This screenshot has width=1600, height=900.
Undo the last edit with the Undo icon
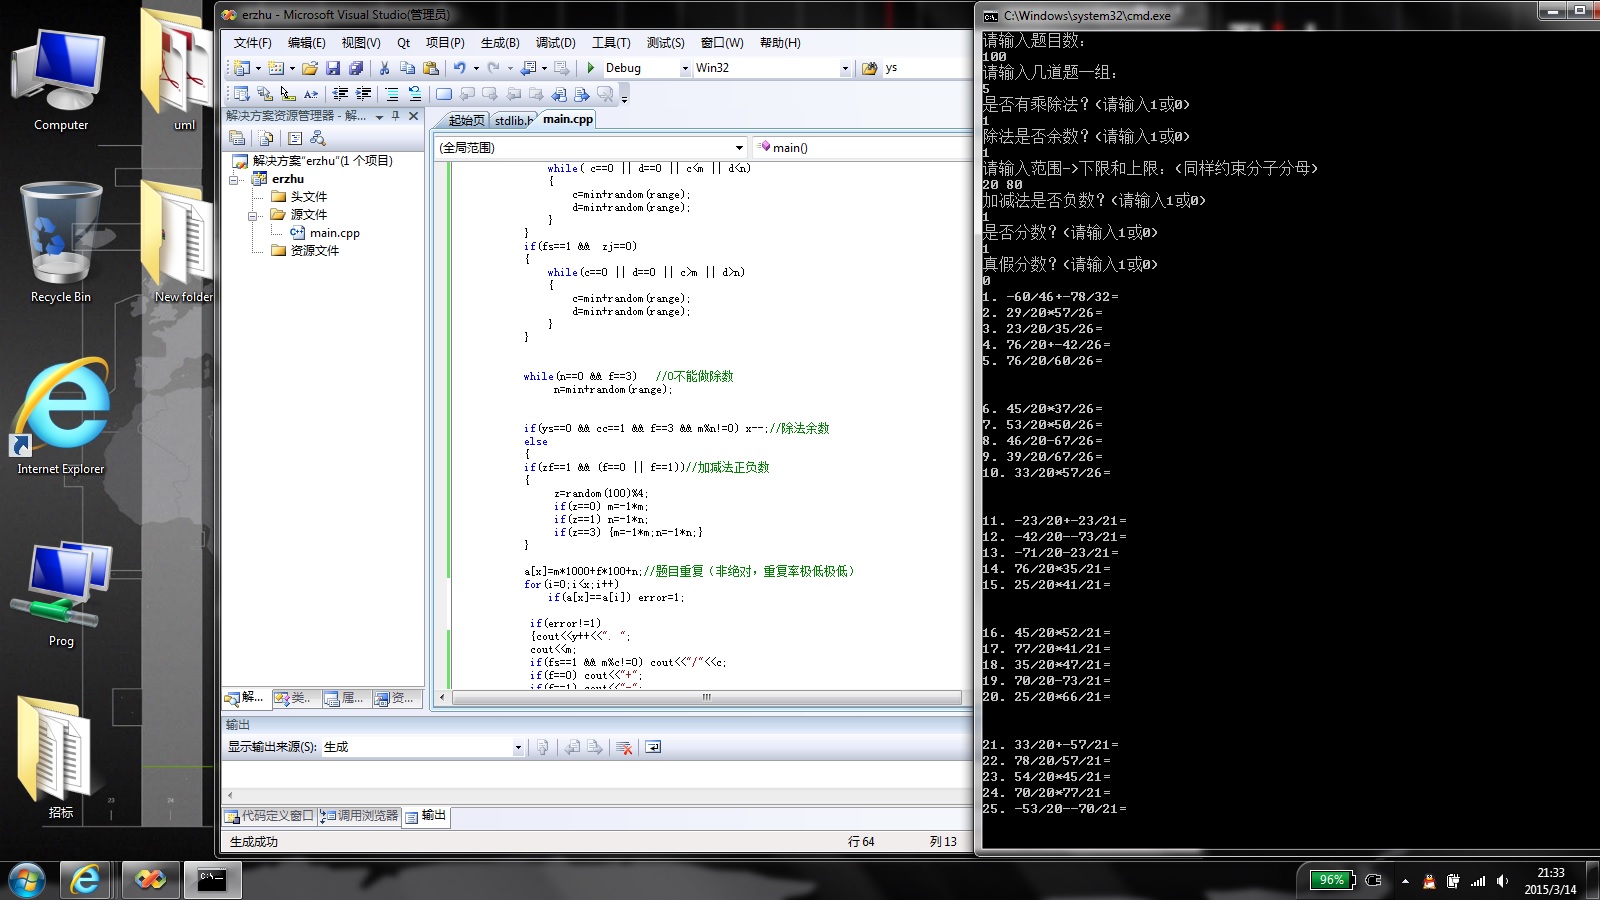[460, 68]
